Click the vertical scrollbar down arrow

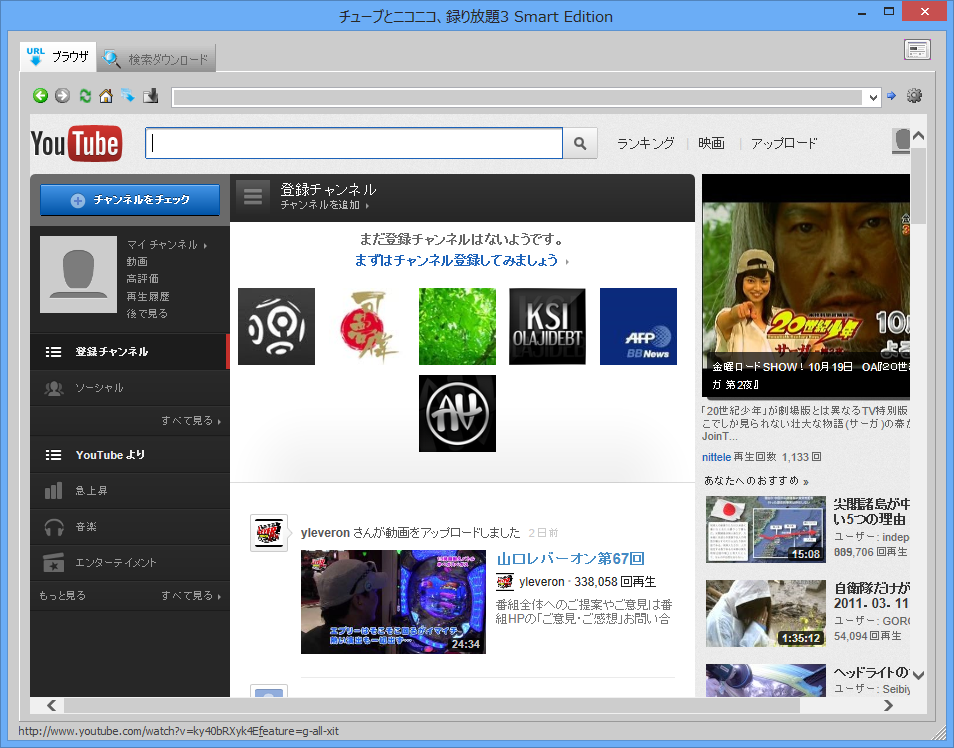pyautogui.click(x=918, y=674)
